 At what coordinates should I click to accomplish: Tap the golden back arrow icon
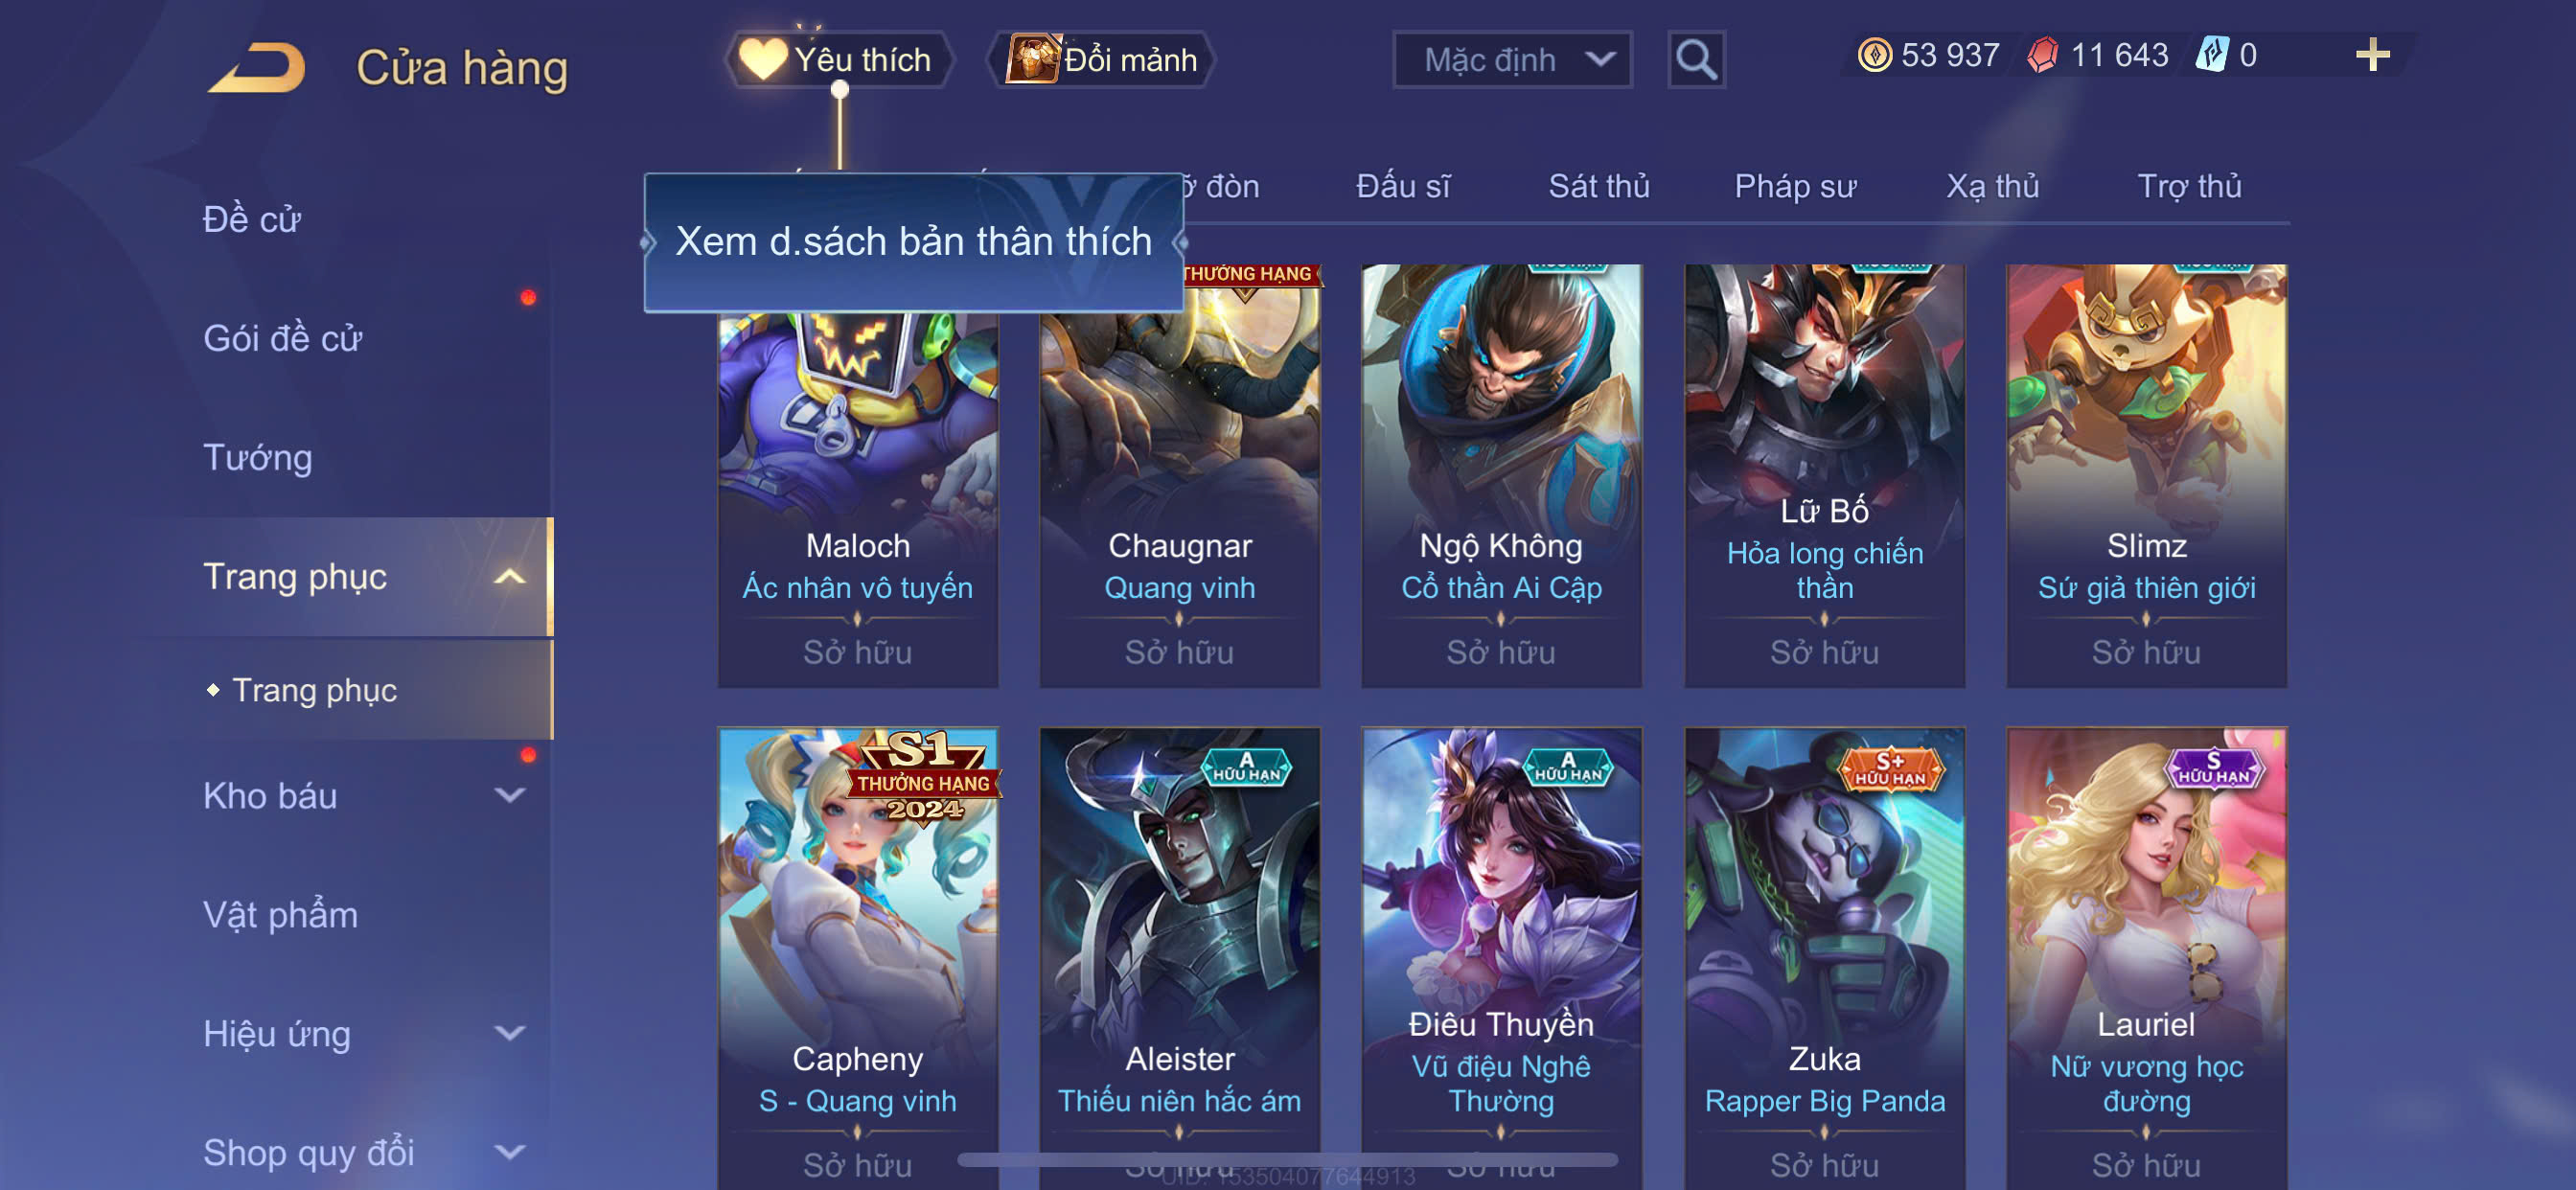257,66
